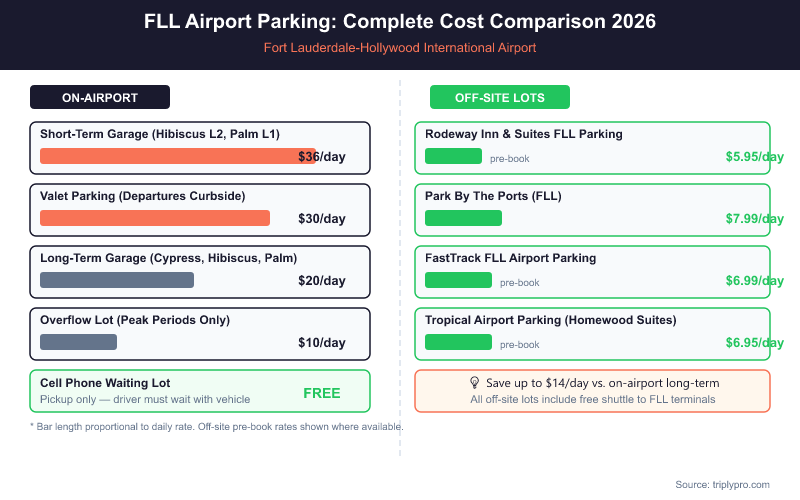This screenshot has height=500, width=800.
Task: Select the ON-AIRPORT section badge
Action: click(100, 97)
